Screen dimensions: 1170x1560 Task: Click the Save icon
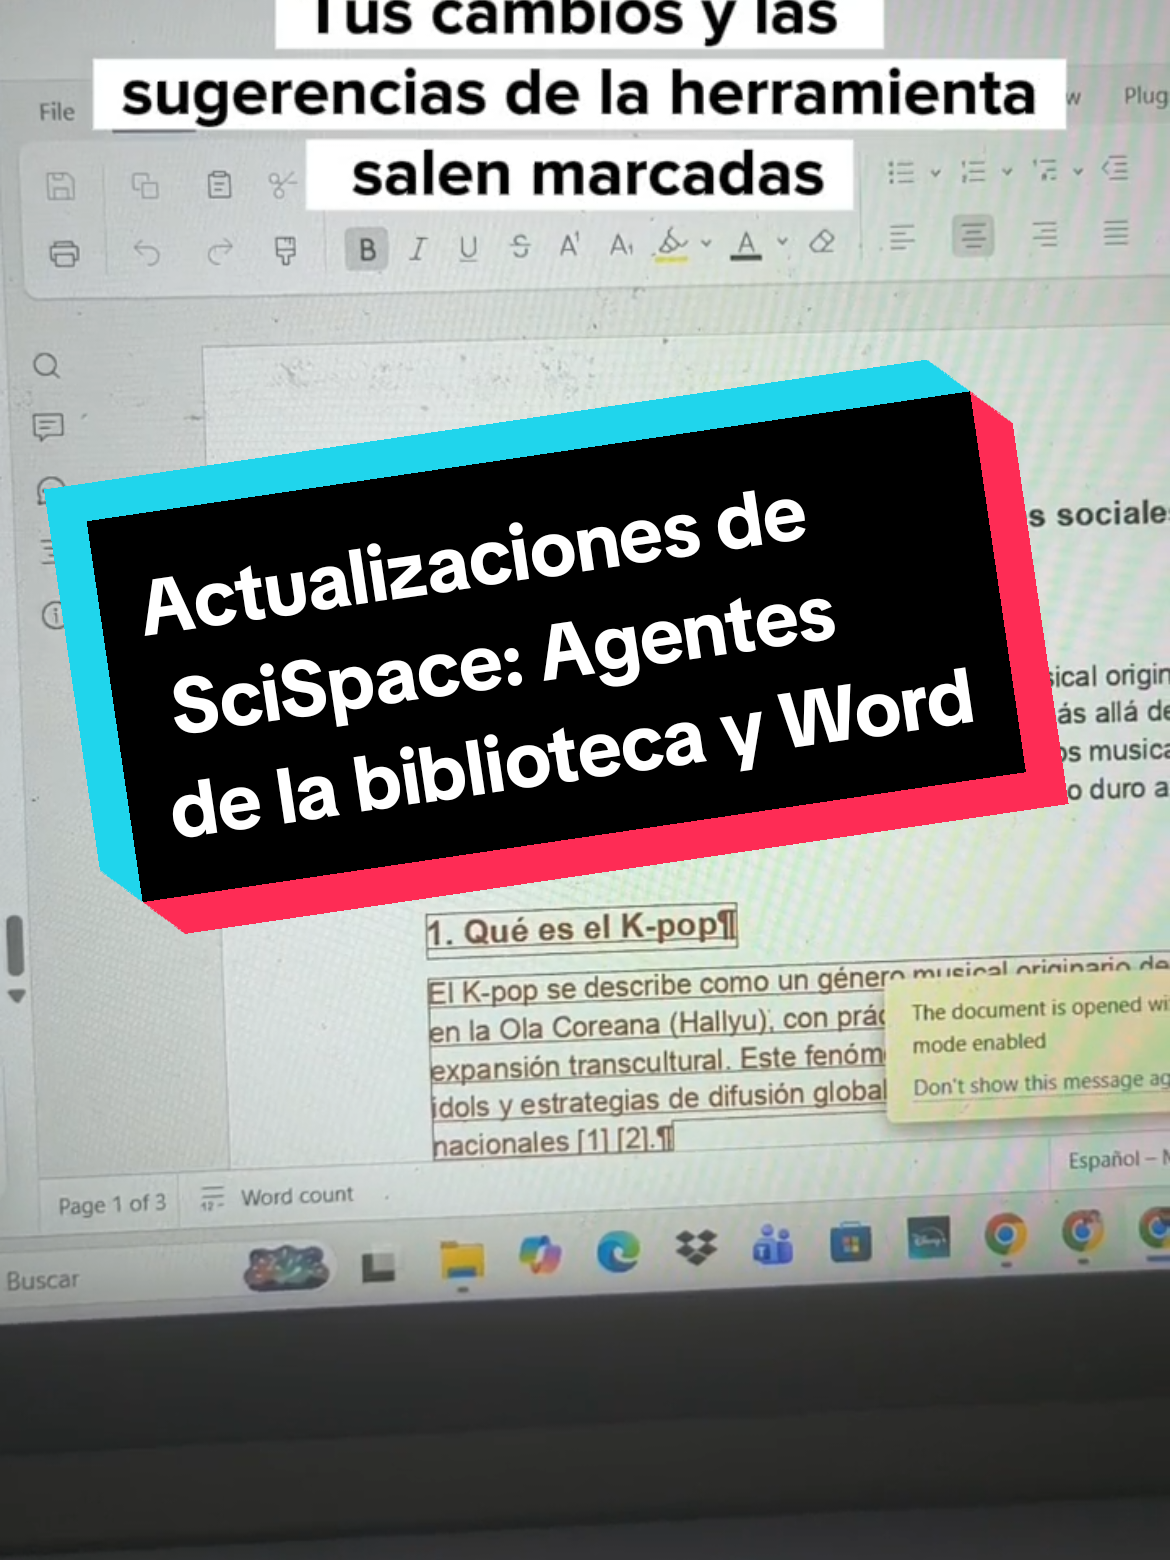tap(61, 186)
